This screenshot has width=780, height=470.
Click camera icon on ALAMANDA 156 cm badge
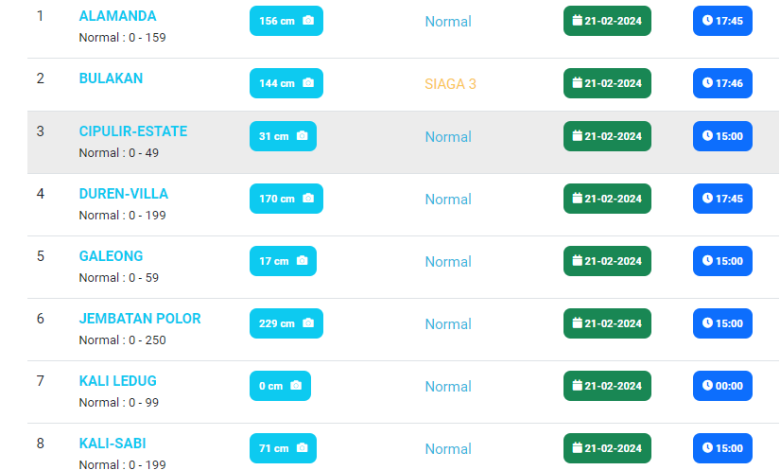pyautogui.click(x=308, y=21)
